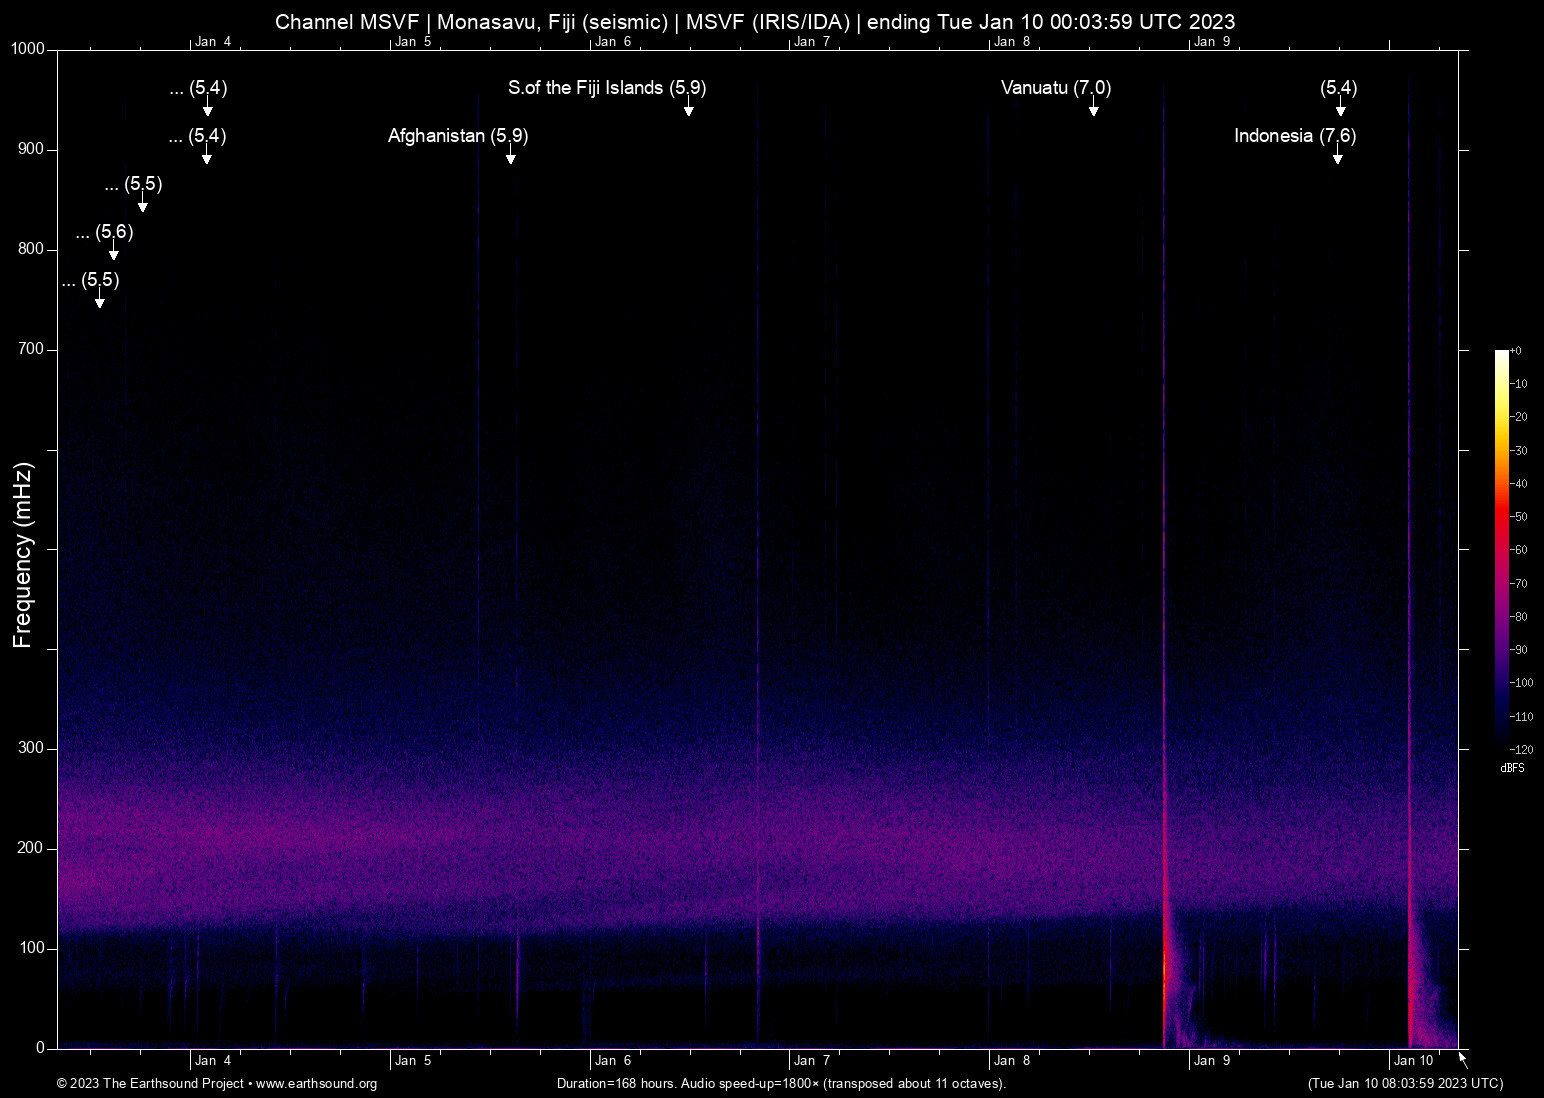Click the Vanuatu (7.0) event arrow
Image resolution: width=1544 pixels, height=1098 pixels.
(1094, 110)
